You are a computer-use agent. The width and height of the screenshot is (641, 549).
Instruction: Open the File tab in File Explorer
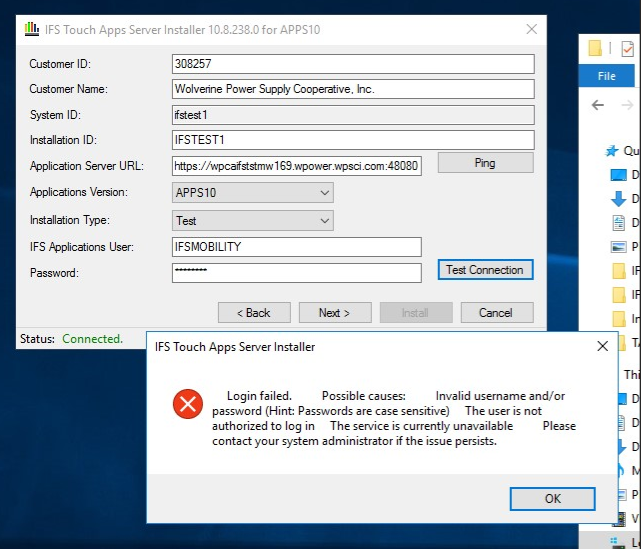[607, 76]
